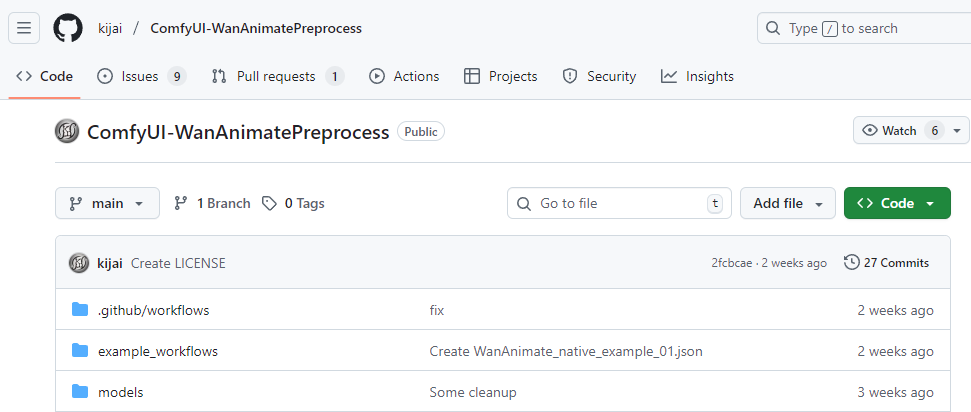Switch to the Pull requests tab
Viewport: 971px width, 412px height.
click(x=277, y=76)
